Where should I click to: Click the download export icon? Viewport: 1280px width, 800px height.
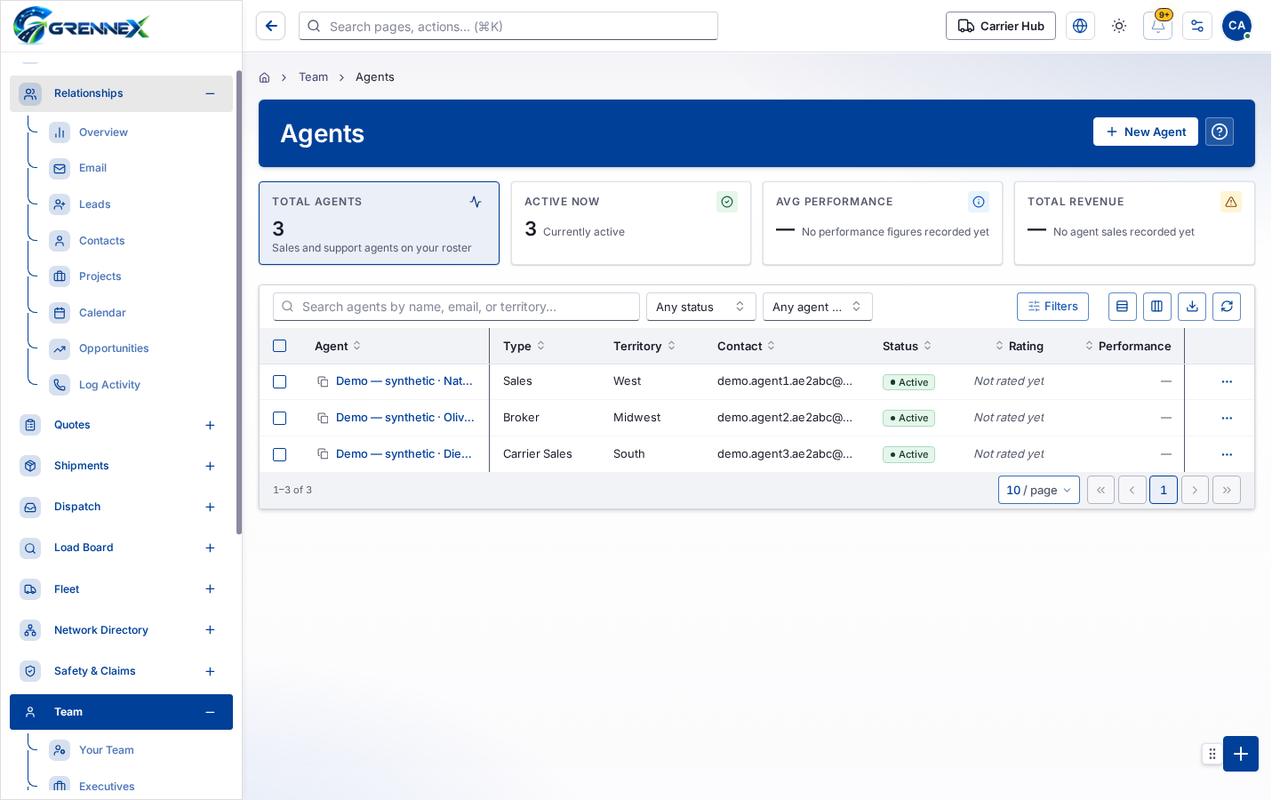coord(1192,307)
